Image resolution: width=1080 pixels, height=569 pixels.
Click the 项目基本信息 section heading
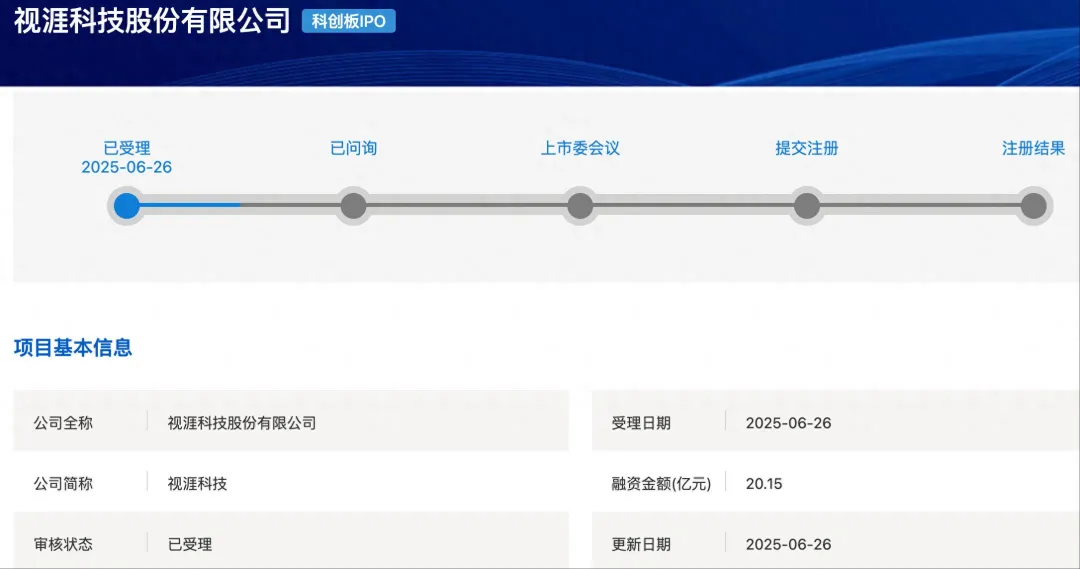[73, 348]
